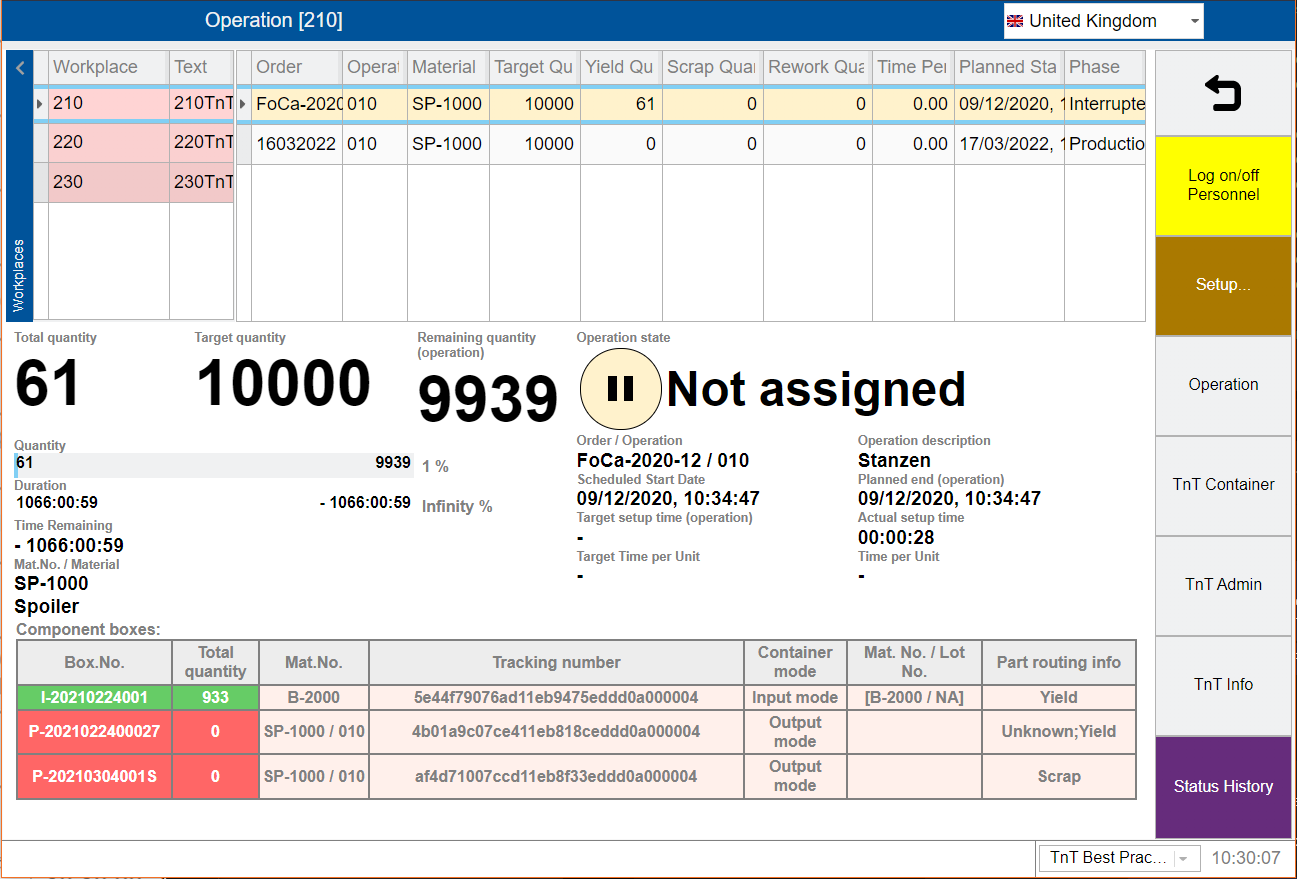Click the Quantity progress bar
The height and width of the screenshot is (879, 1297).
click(x=213, y=463)
